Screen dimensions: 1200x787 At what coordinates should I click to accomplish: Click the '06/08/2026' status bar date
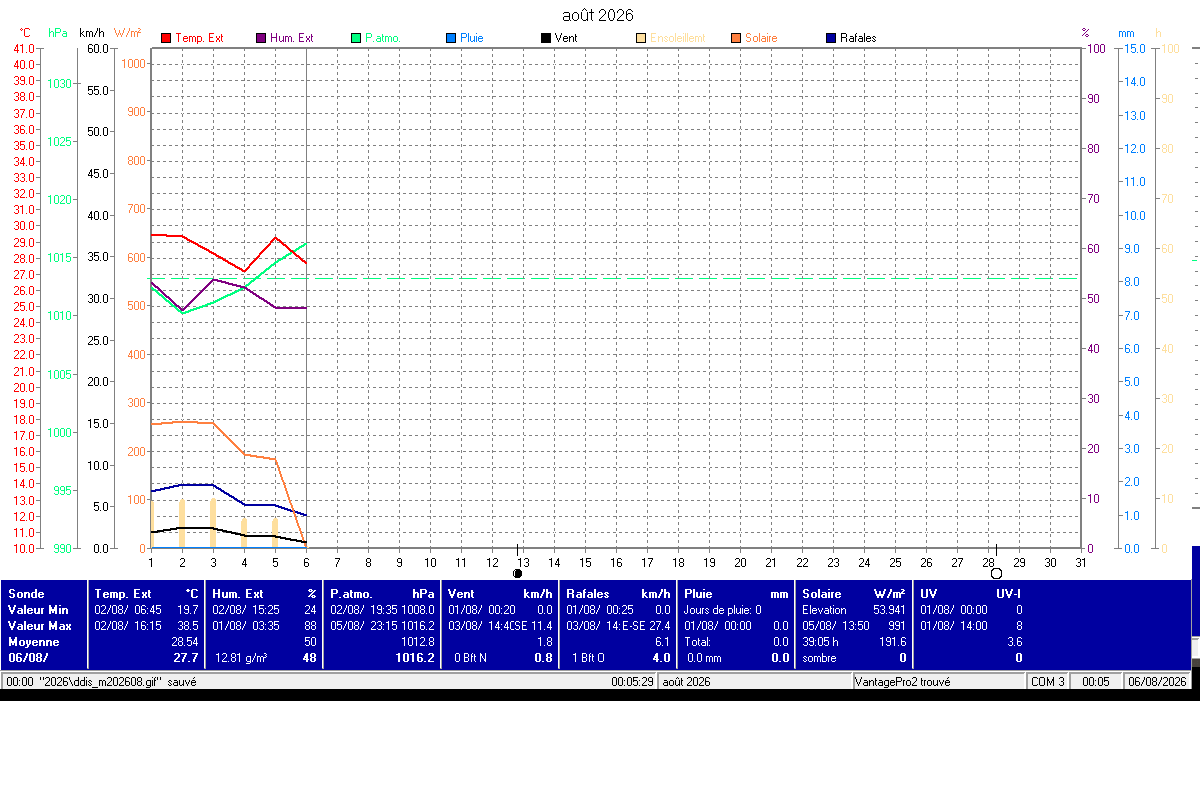[x=1157, y=682]
